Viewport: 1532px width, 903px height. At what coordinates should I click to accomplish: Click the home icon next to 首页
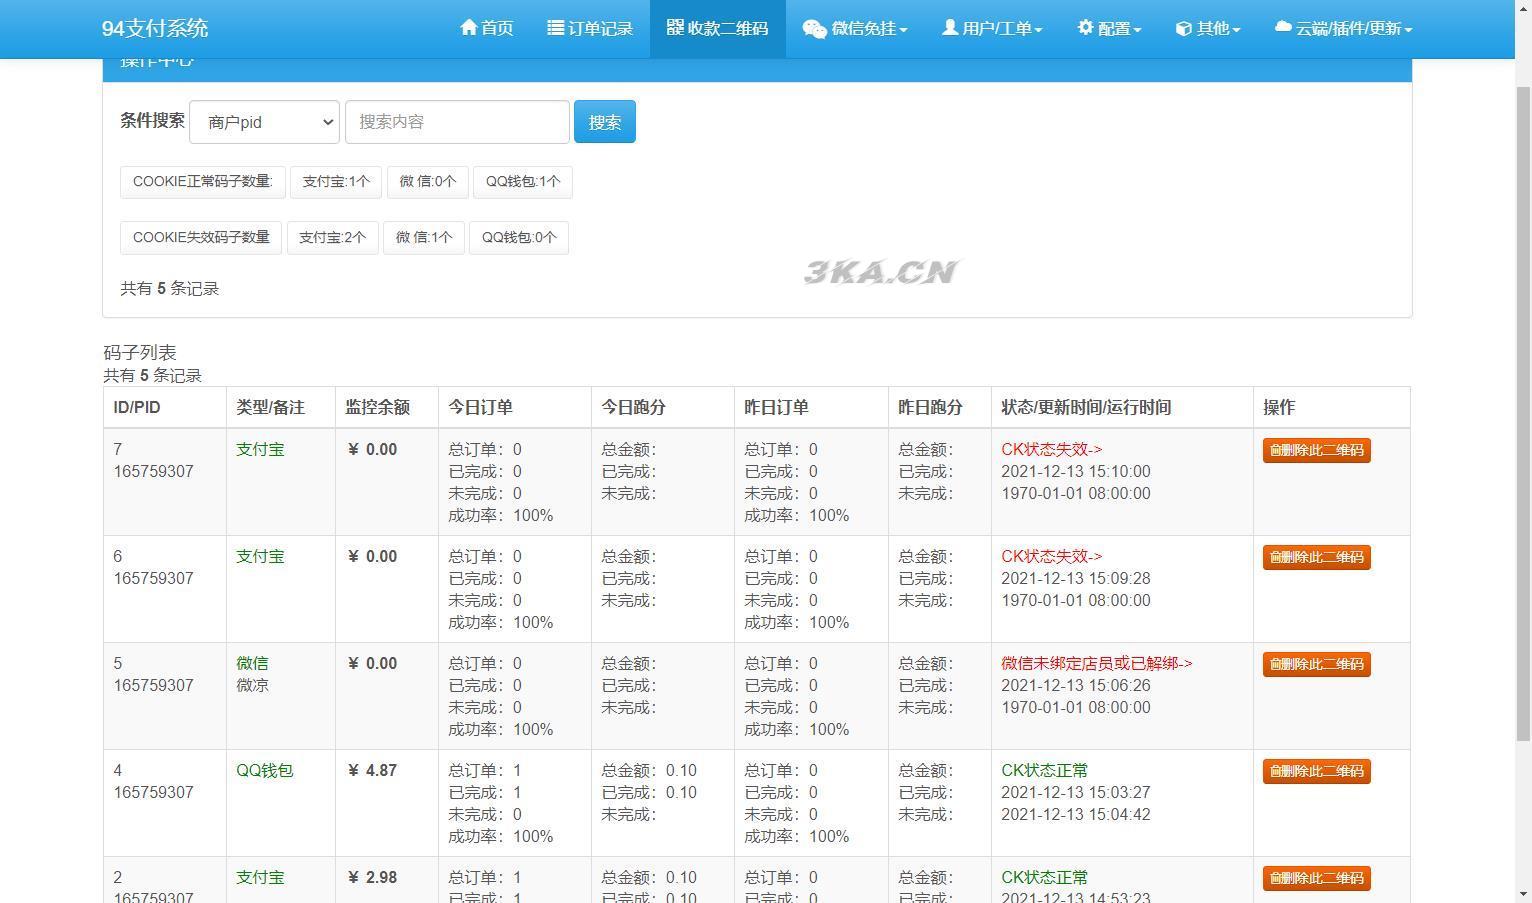(x=468, y=28)
